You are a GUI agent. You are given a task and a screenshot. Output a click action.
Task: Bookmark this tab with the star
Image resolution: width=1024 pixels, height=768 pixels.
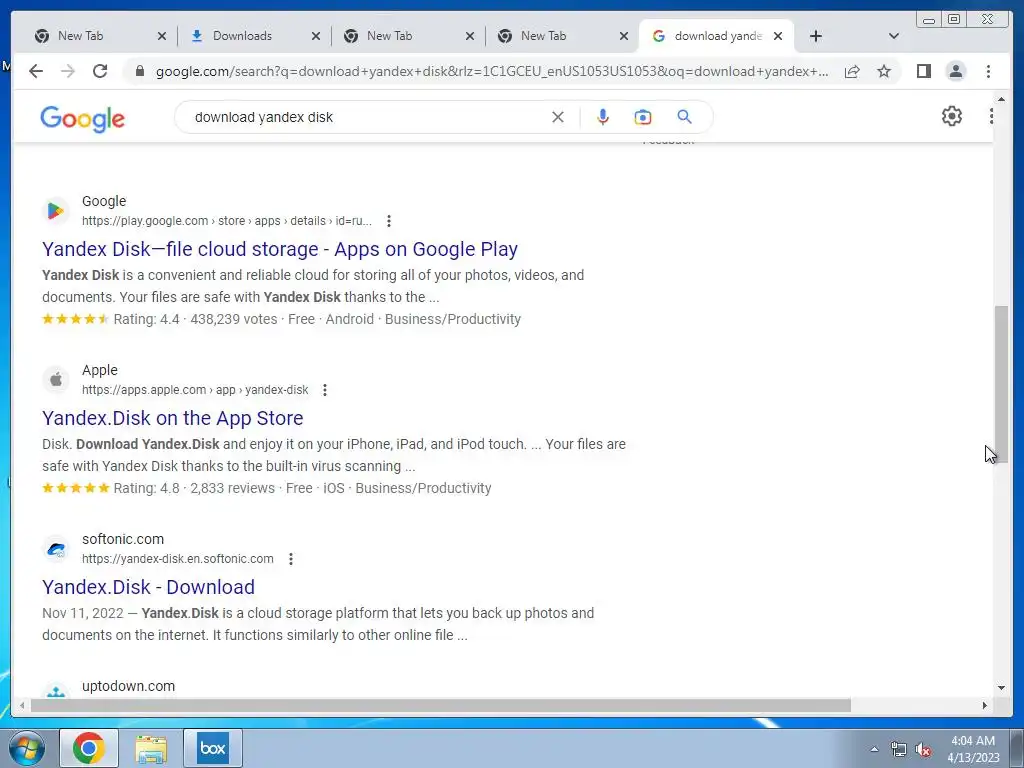(884, 71)
